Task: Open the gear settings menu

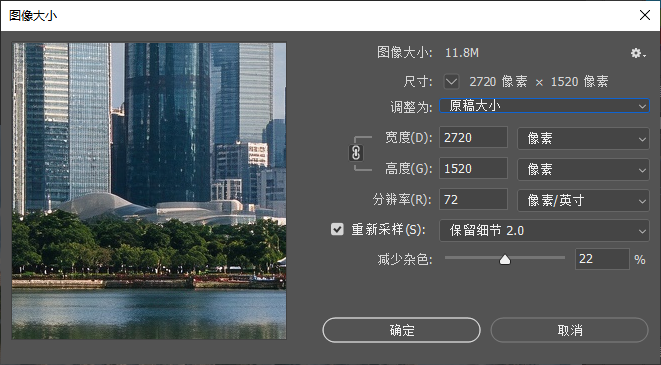Action: (x=638, y=53)
